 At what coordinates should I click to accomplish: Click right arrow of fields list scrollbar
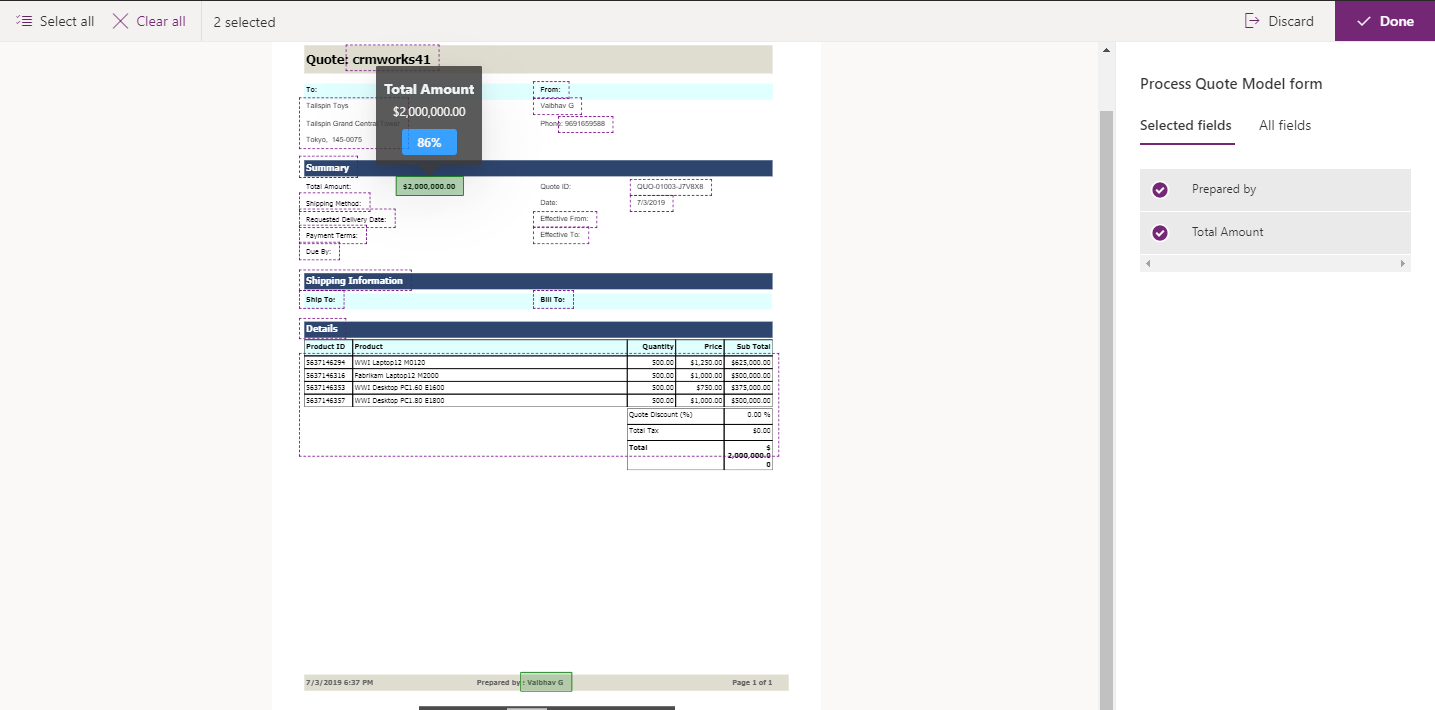[x=1403, y=264]
